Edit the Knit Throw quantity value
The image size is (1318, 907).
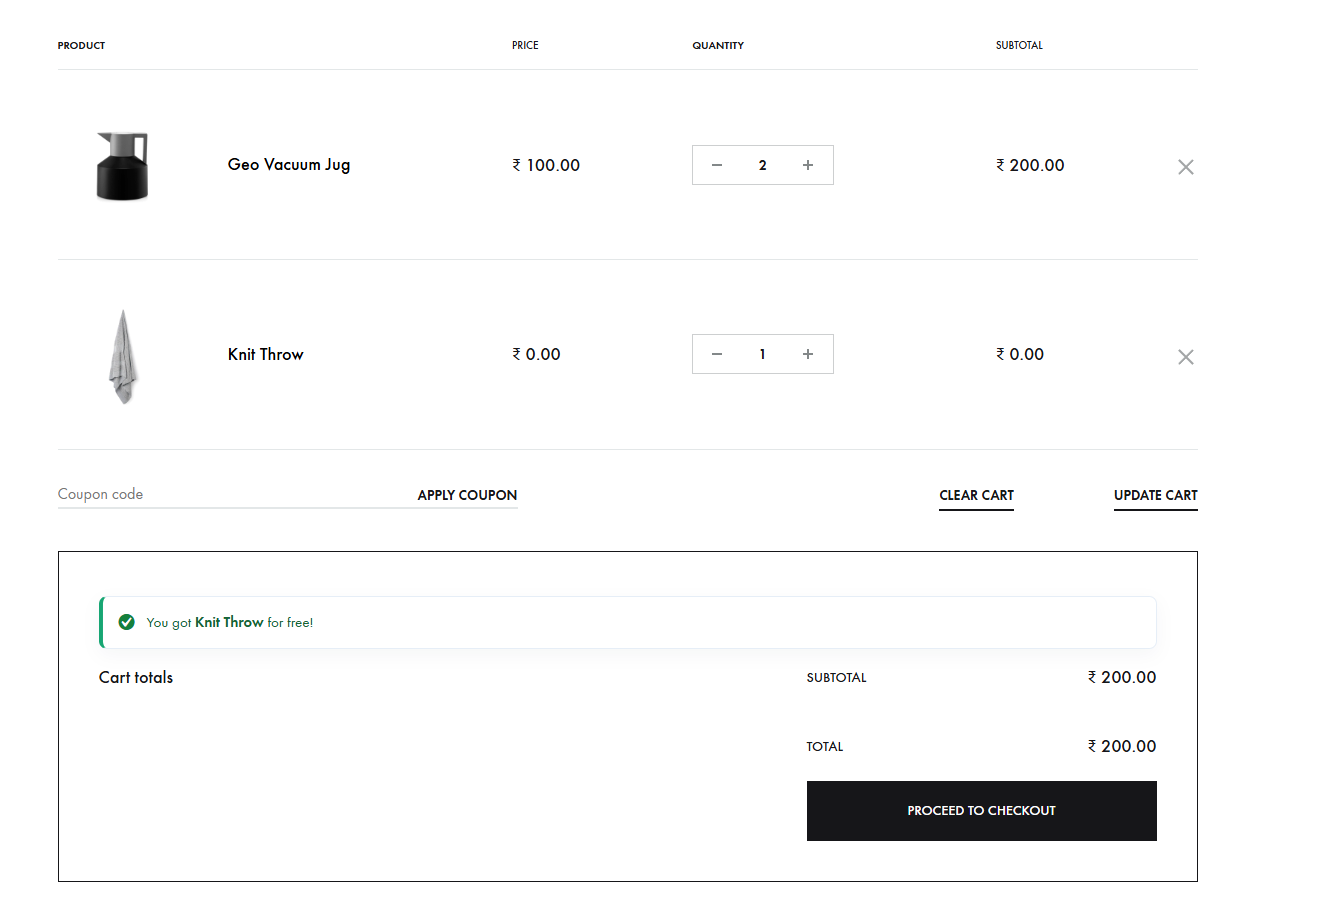click(x=762, y=353)
